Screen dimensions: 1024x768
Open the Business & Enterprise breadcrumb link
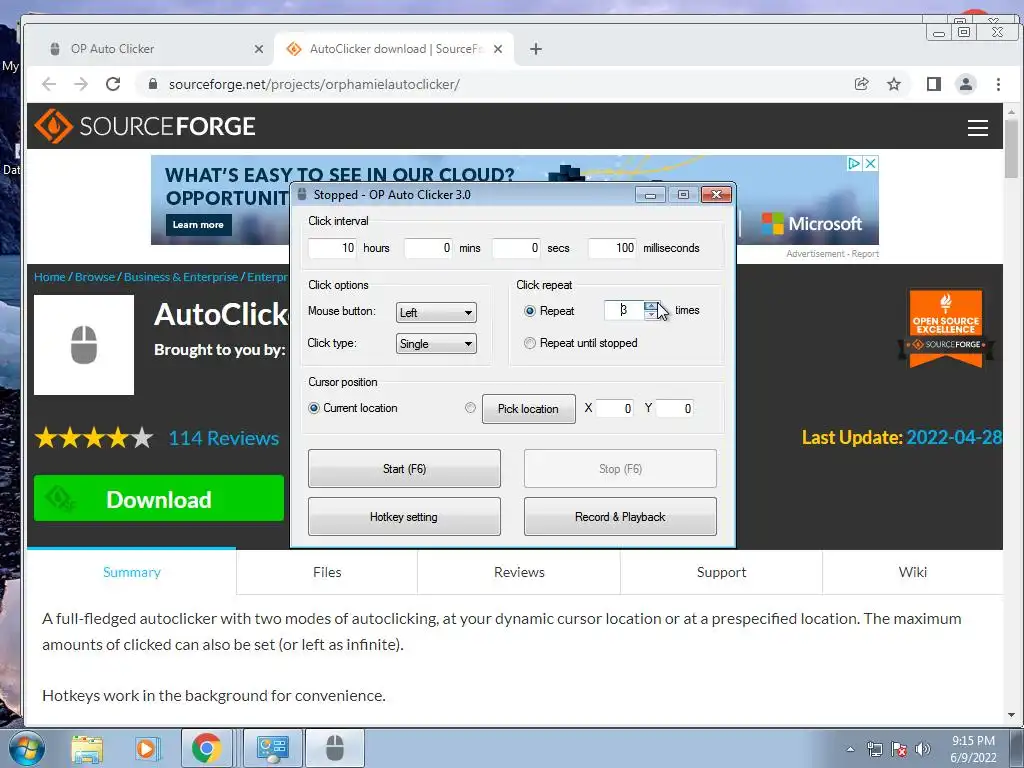tap(181, 277)
